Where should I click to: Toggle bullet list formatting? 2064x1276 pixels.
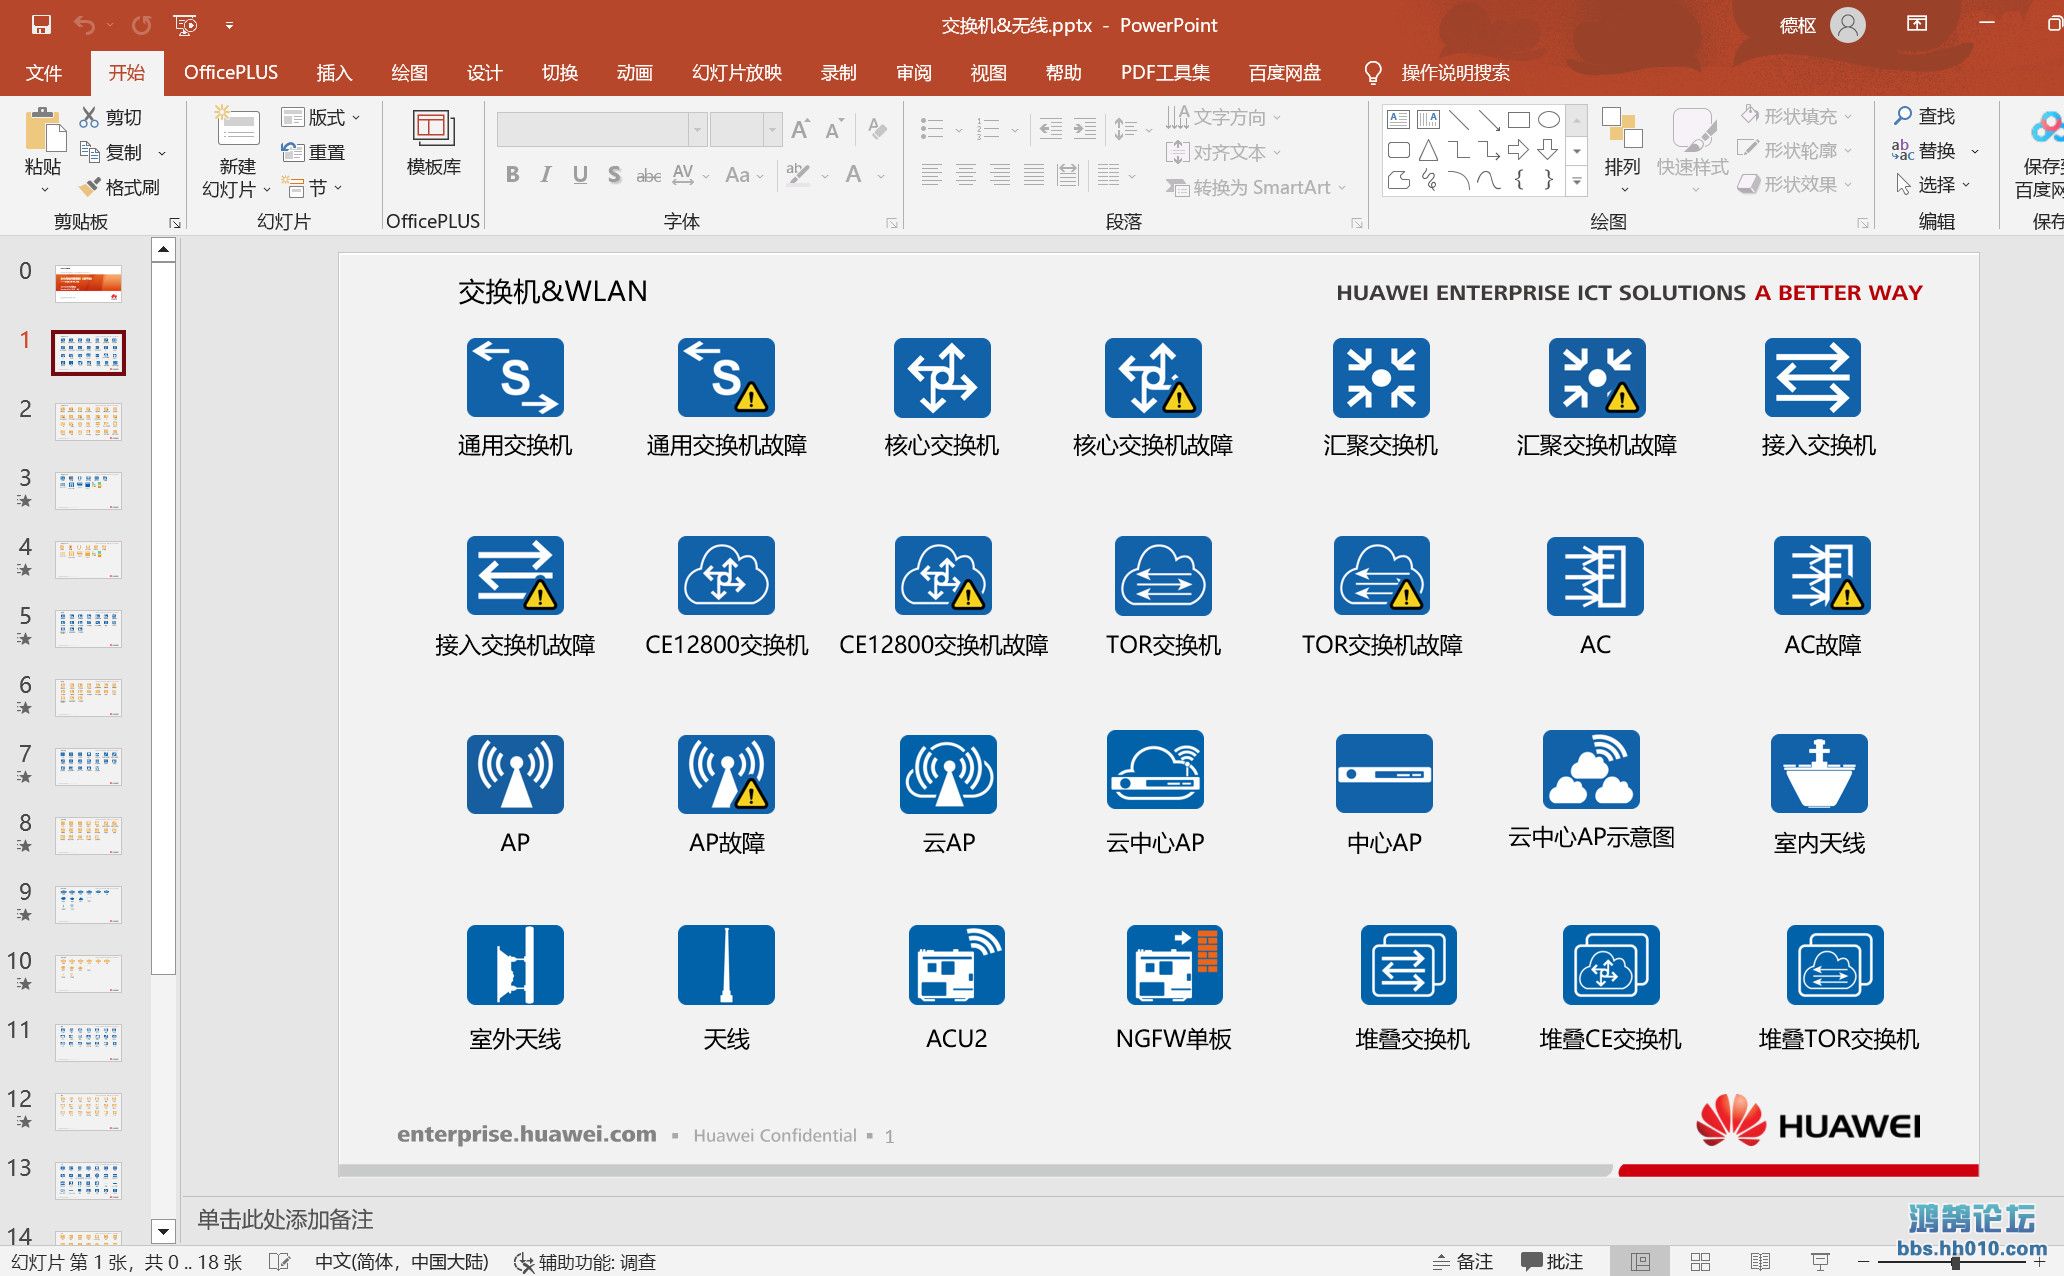click(932, 129)
